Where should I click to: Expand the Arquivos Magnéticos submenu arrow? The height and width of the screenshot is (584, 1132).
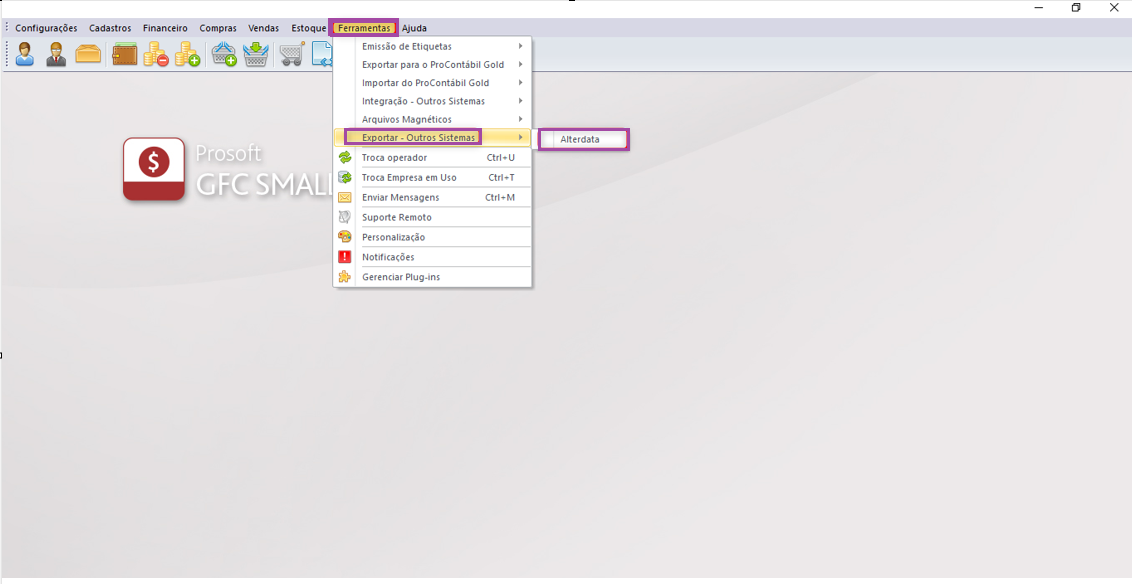click(520, 119)
